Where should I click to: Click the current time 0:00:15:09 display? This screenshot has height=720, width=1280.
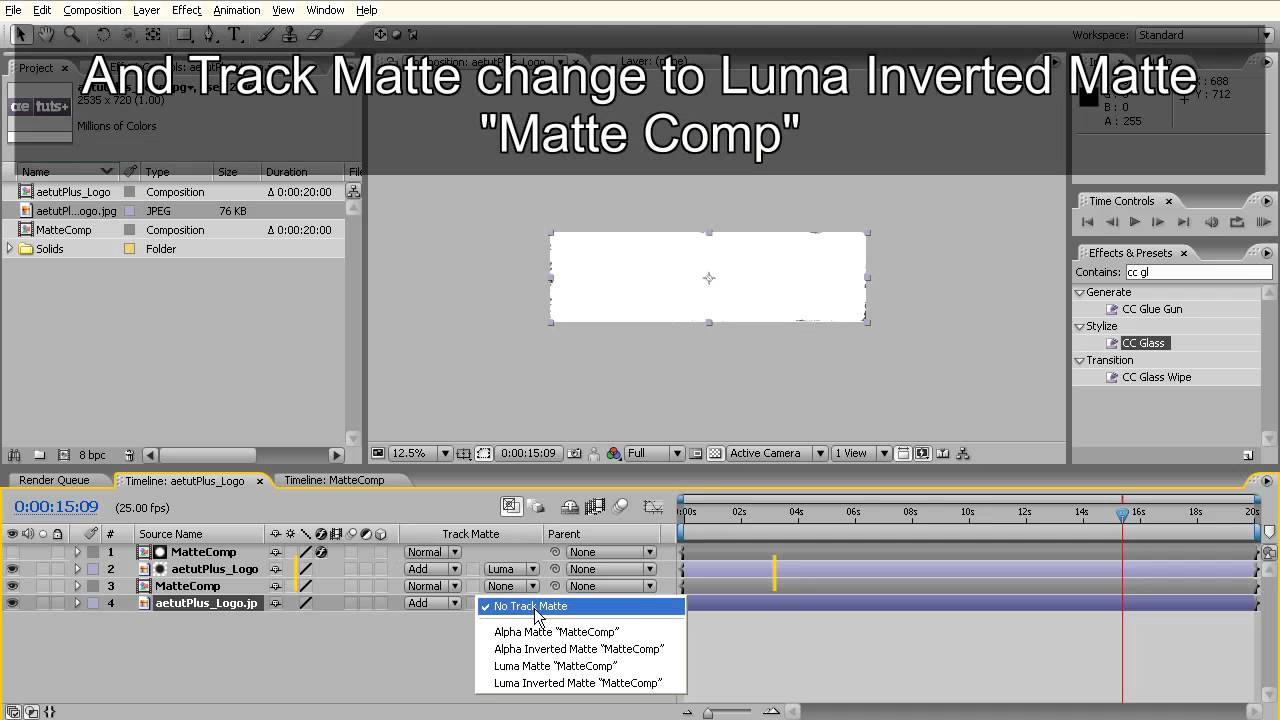56,507
